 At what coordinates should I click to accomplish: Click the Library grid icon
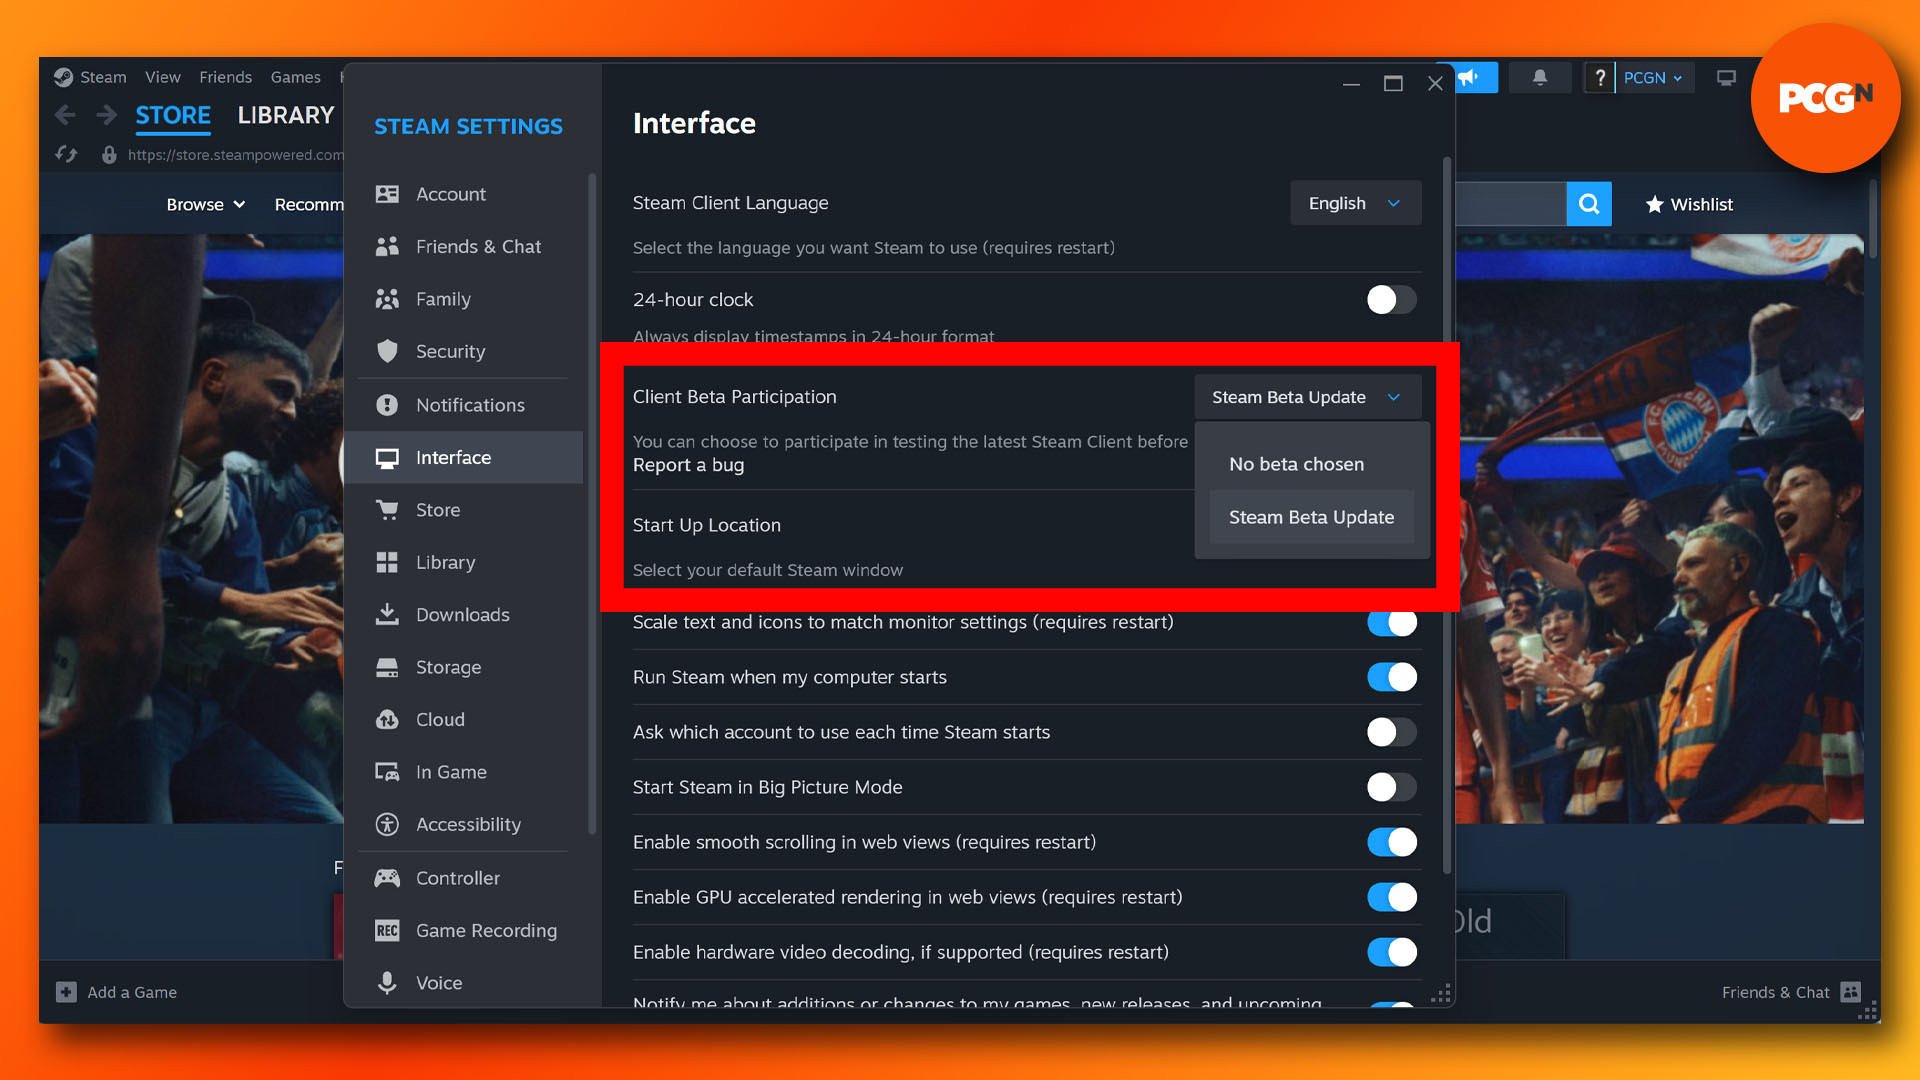click(387, 562)
